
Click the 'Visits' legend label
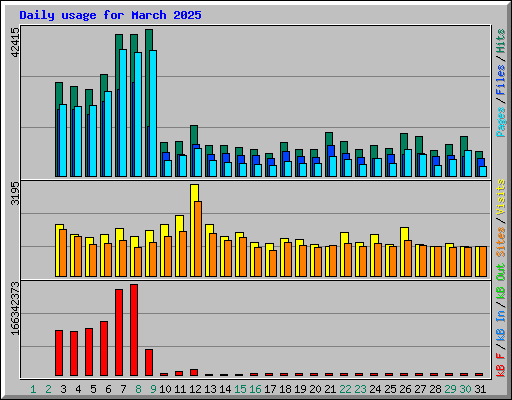[501, 198]
